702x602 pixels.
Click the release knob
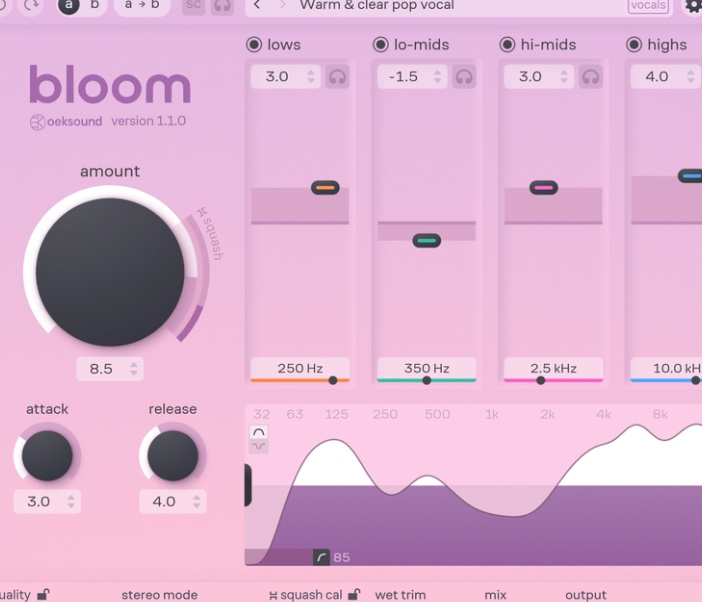point(173,456)
